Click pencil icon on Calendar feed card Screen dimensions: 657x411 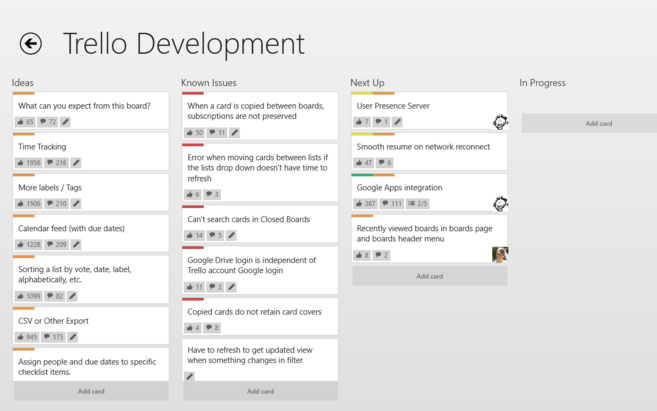coord(76,244)
